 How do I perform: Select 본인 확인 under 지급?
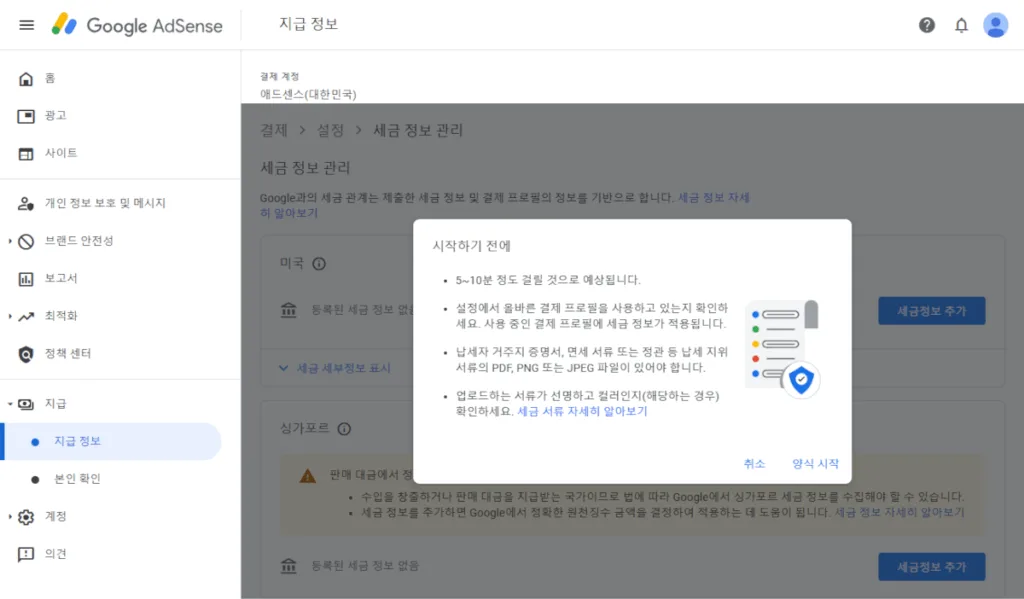[77, 478]
